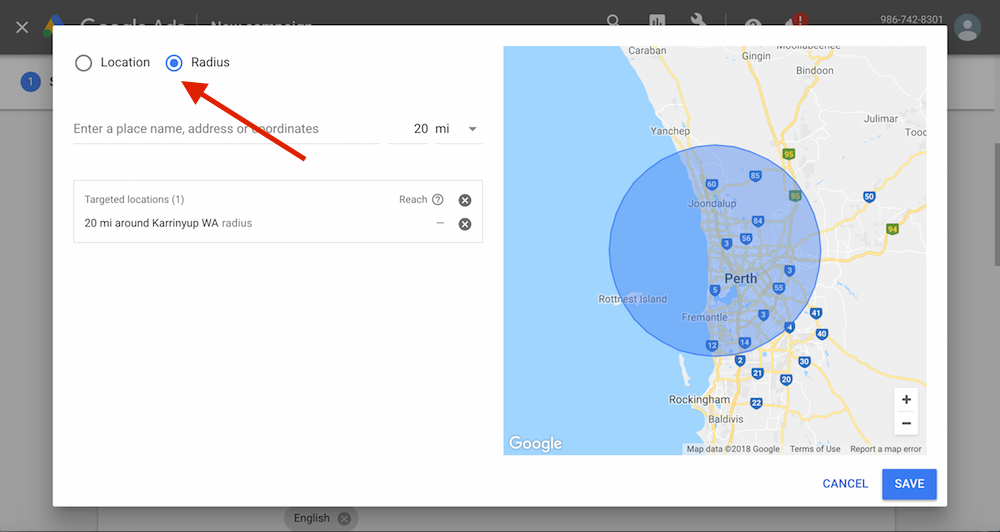The height and width of the screenshot is (532, 1000).
Task: Click the Gingin label on the map
Action: [756, 56]
